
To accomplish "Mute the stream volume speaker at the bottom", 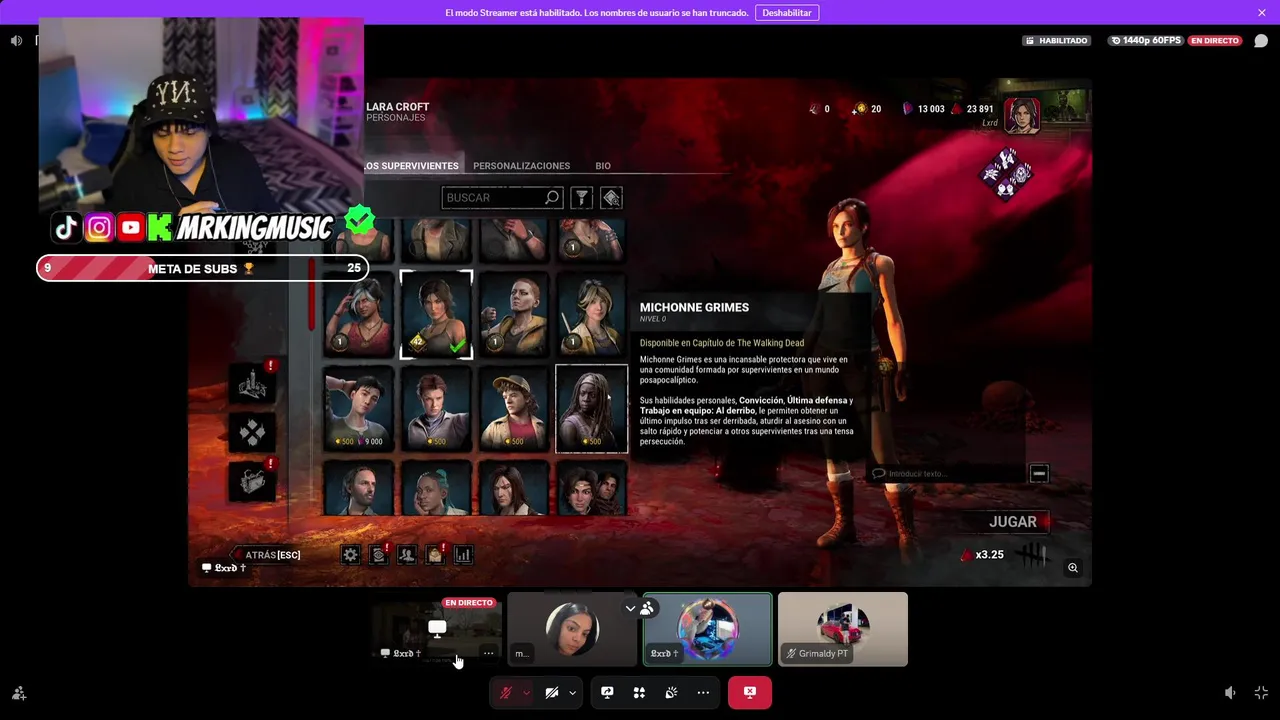I will pyautogui.click(x=1231, y=693).
